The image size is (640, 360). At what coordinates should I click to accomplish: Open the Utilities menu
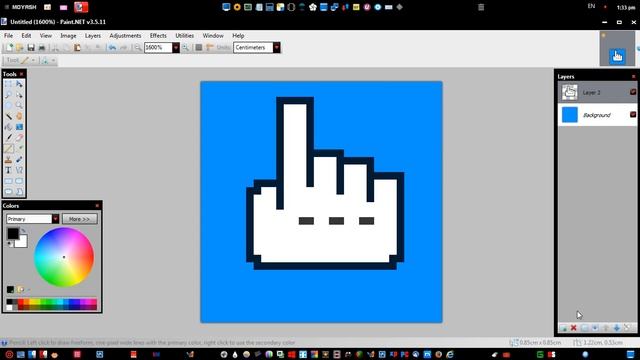coord(184,36)
